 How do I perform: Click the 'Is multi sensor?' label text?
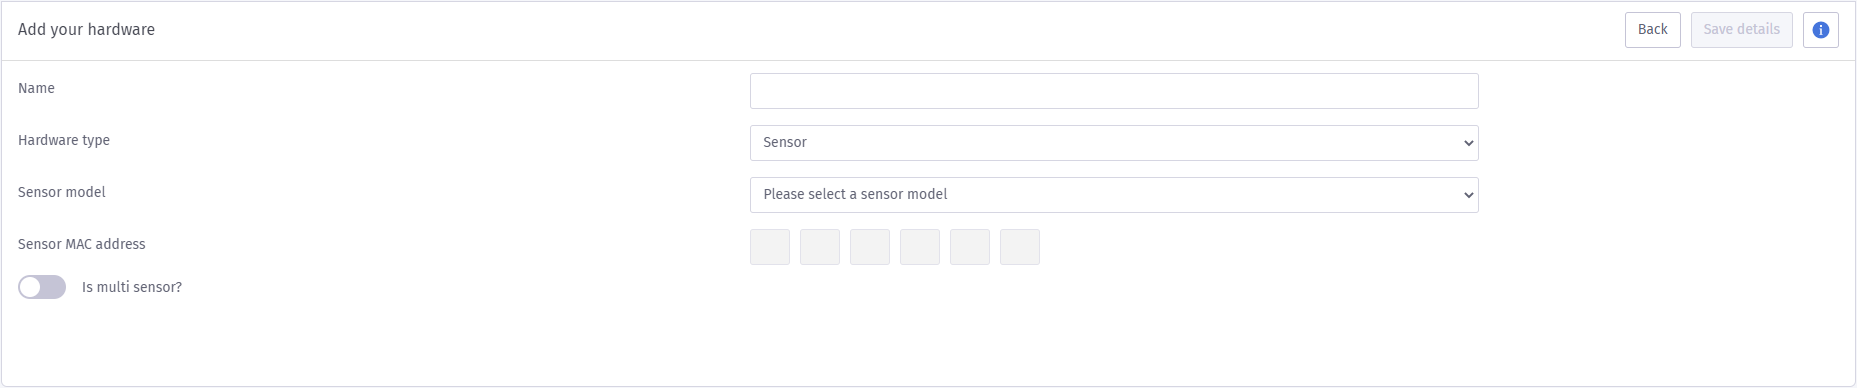click(132, 288)
